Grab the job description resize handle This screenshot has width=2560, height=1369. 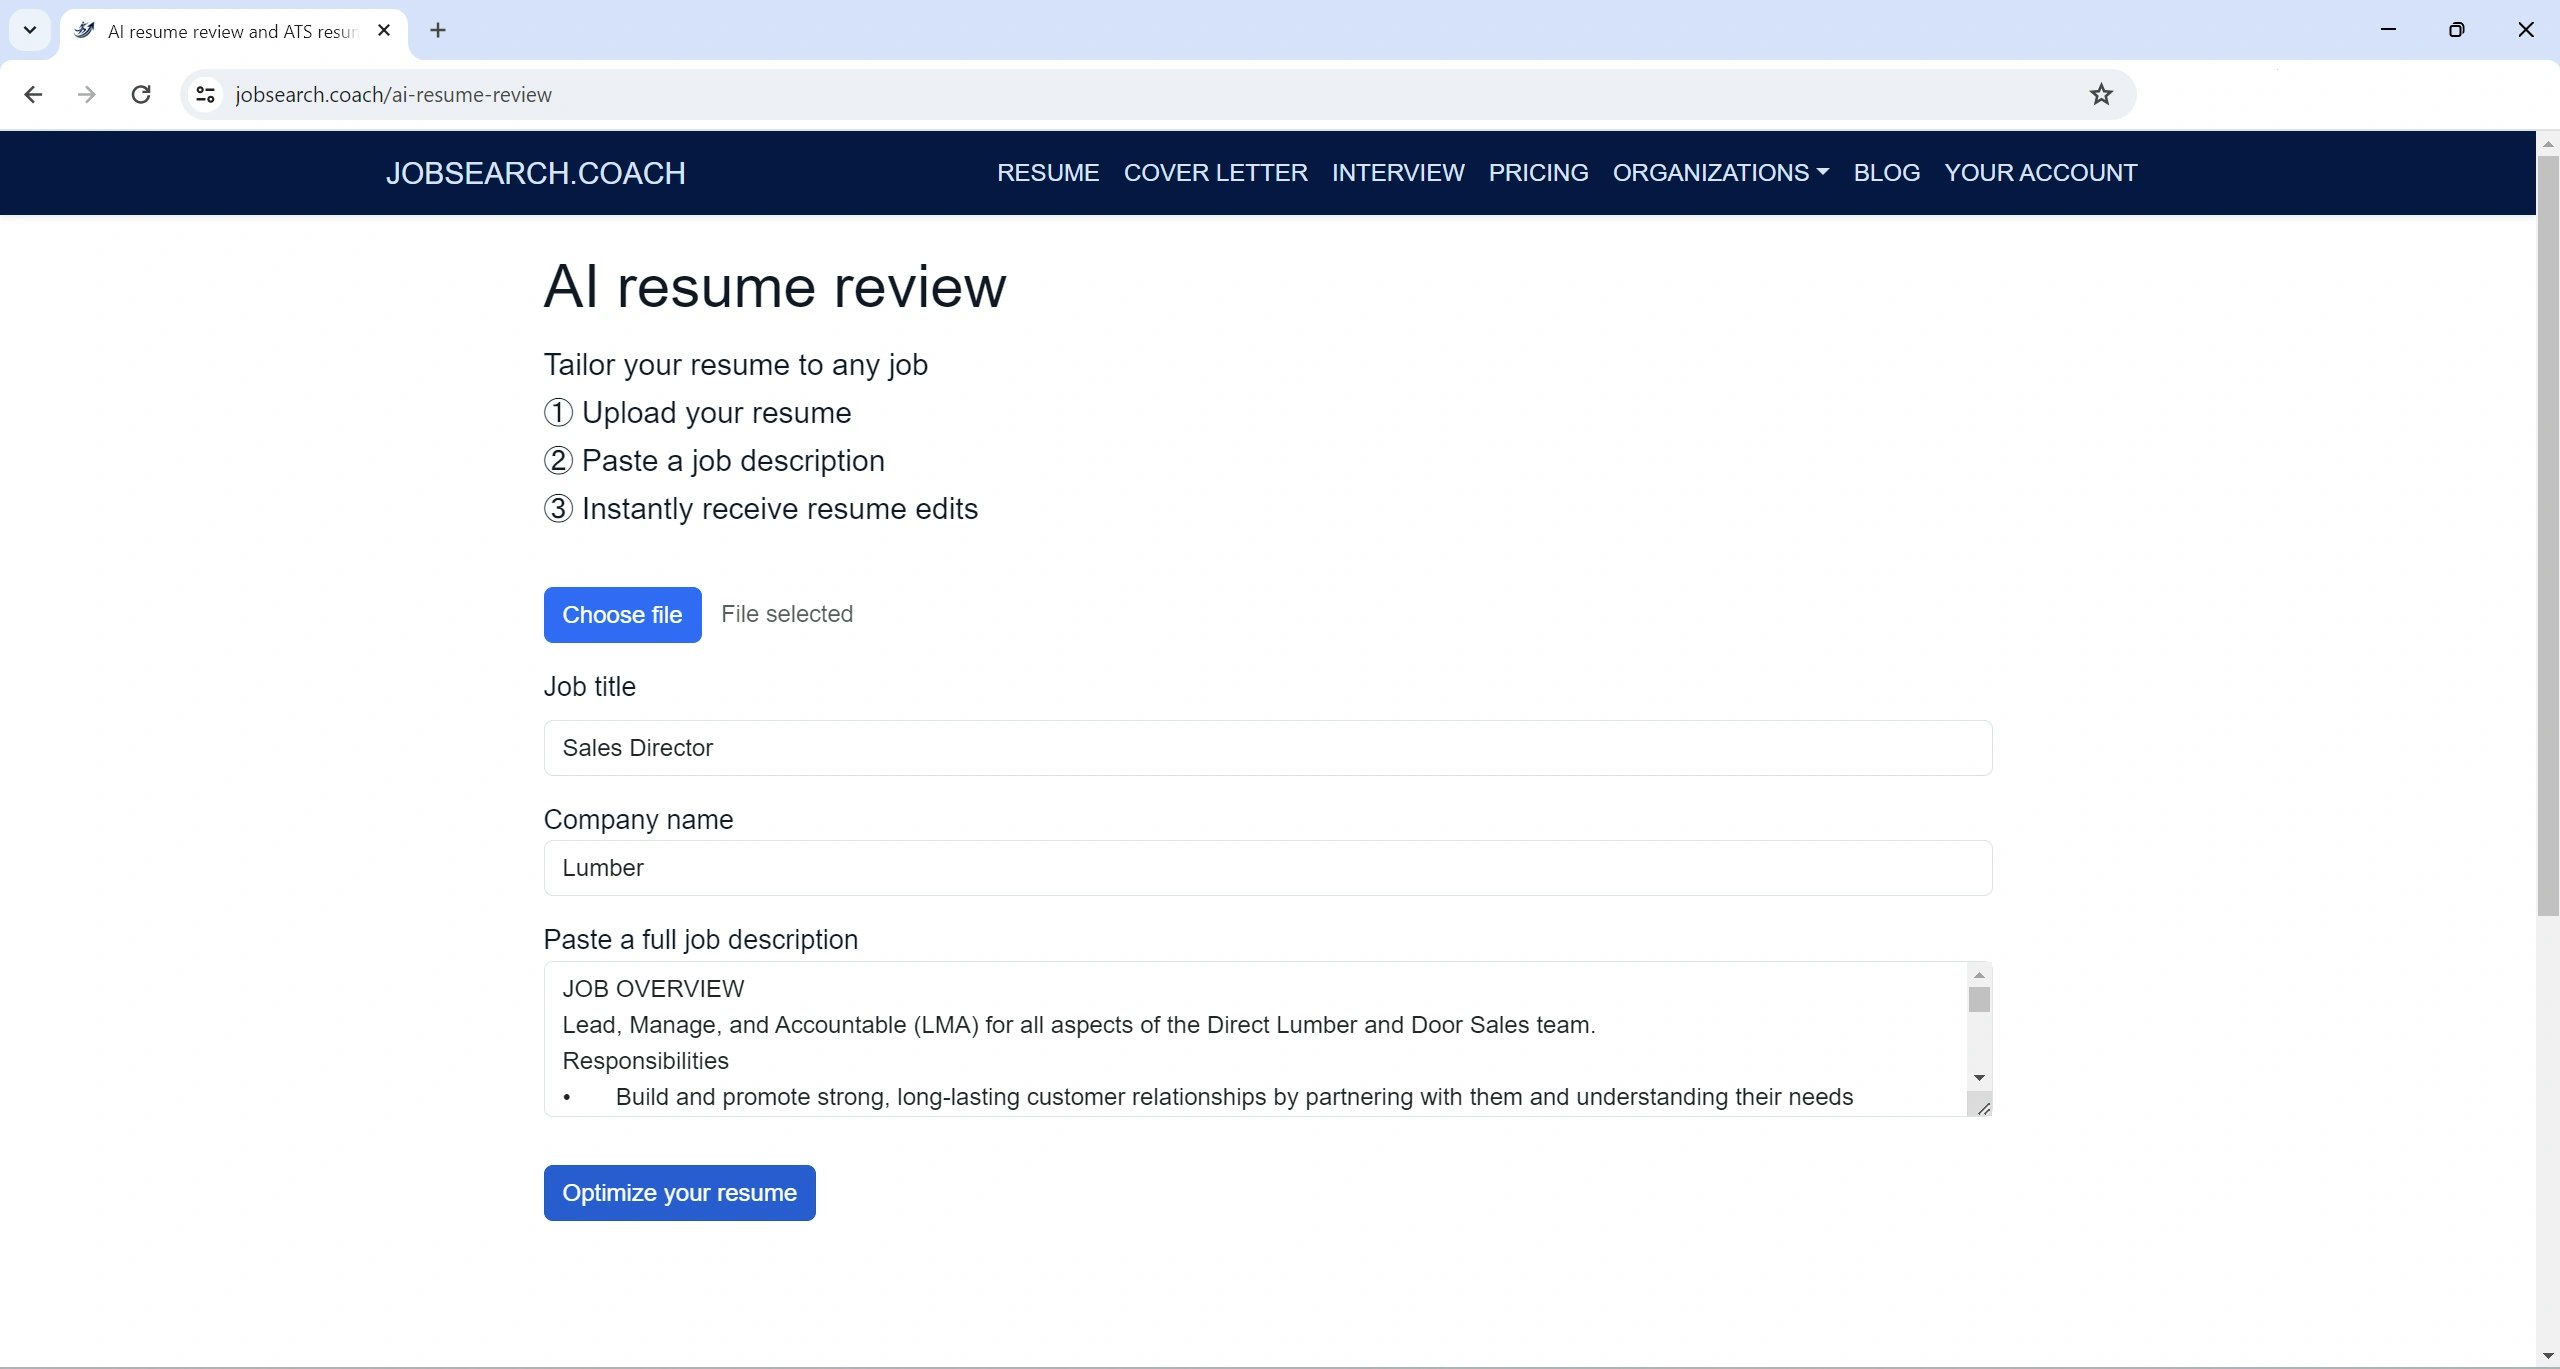tap(1983, 1107)
